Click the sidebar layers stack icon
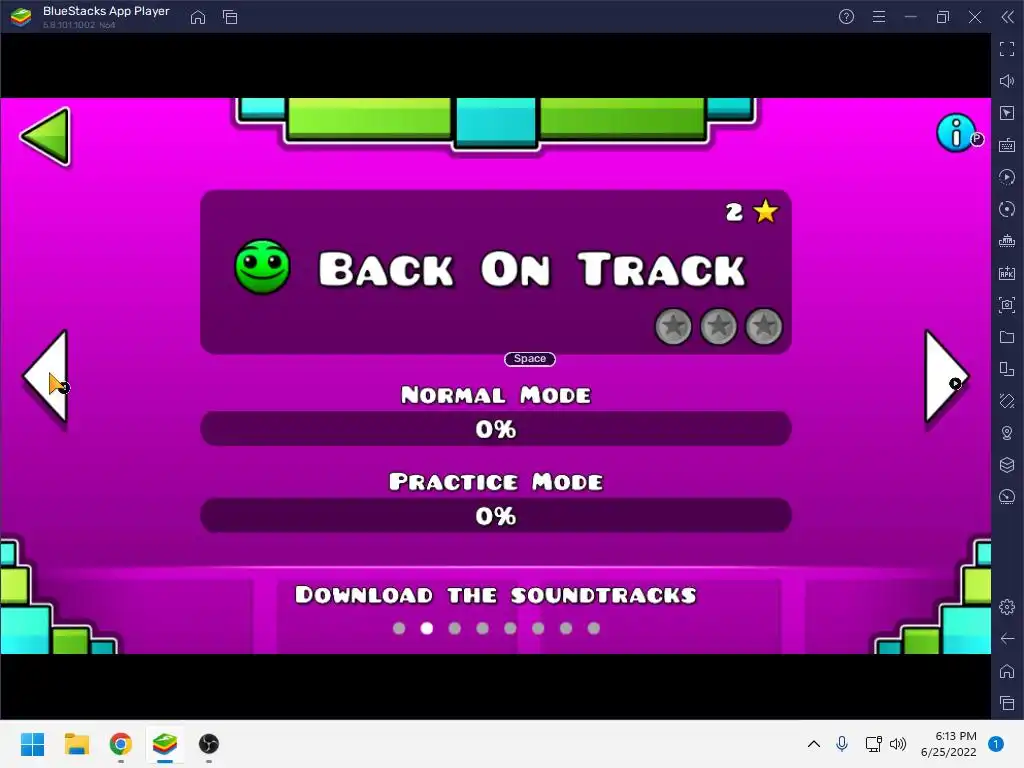 [x=1007, y=465]
